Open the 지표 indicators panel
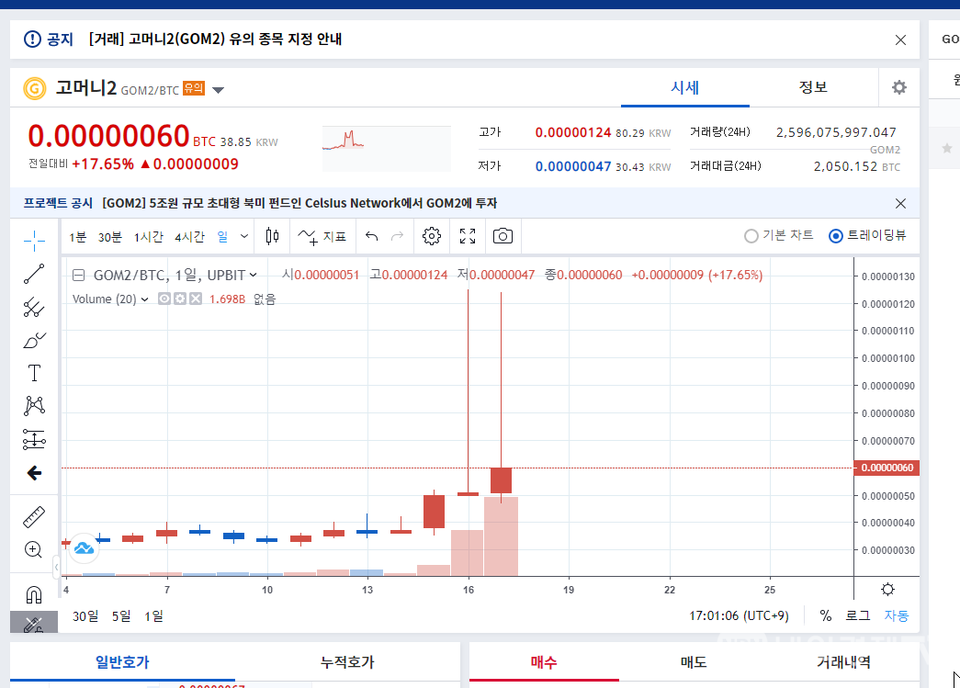Viewport: 960px width, 688px height. 322,236
